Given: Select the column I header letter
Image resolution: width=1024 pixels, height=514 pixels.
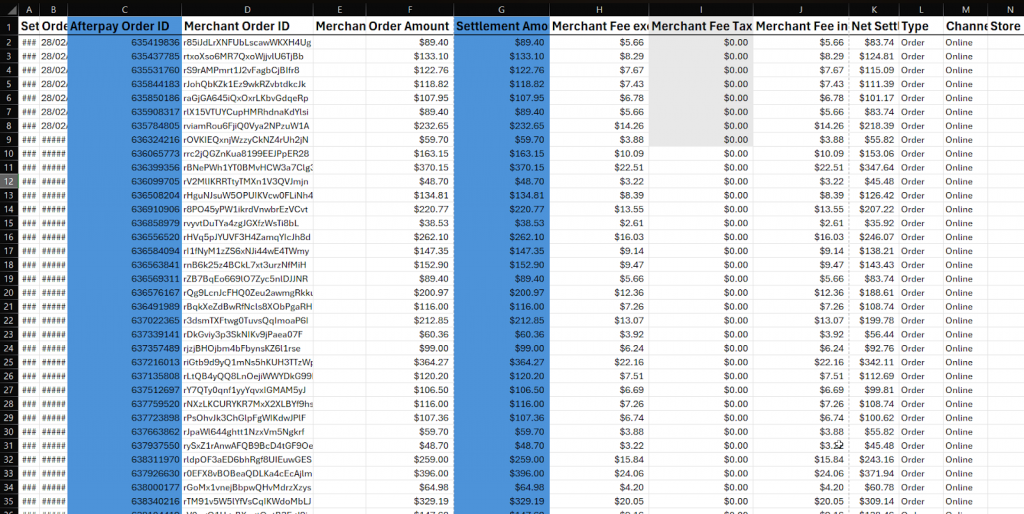Looking at the screenshot, I should point(700,9).
